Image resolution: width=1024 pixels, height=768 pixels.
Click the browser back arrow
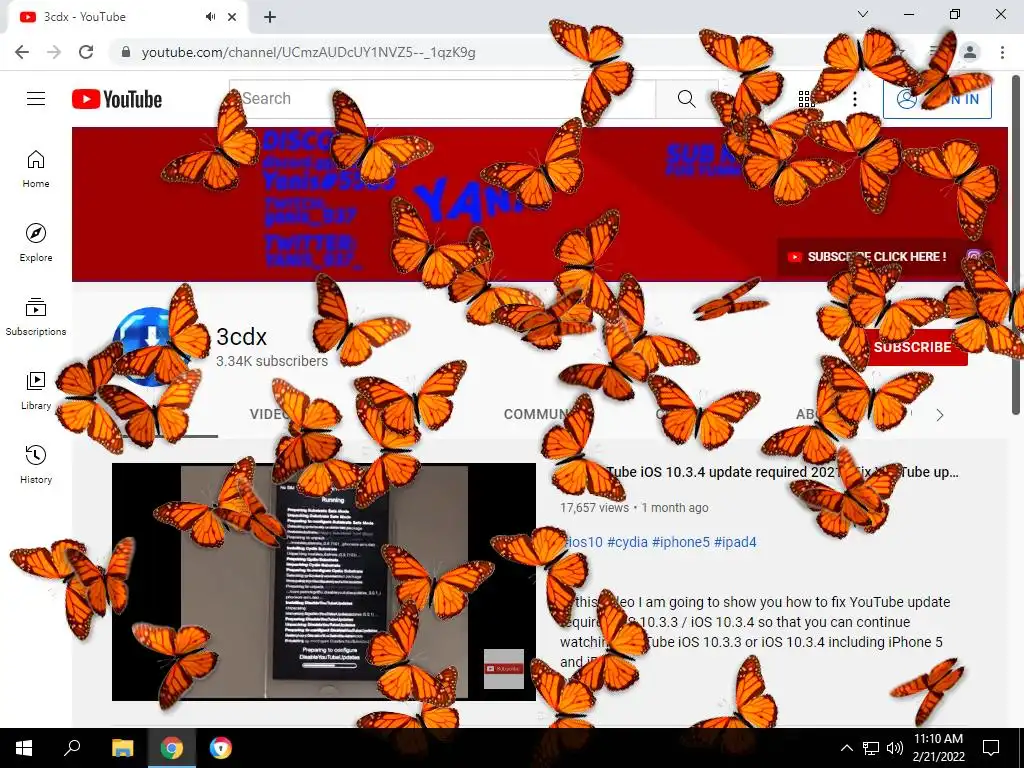pyautogui.click(x=22, y=52)
